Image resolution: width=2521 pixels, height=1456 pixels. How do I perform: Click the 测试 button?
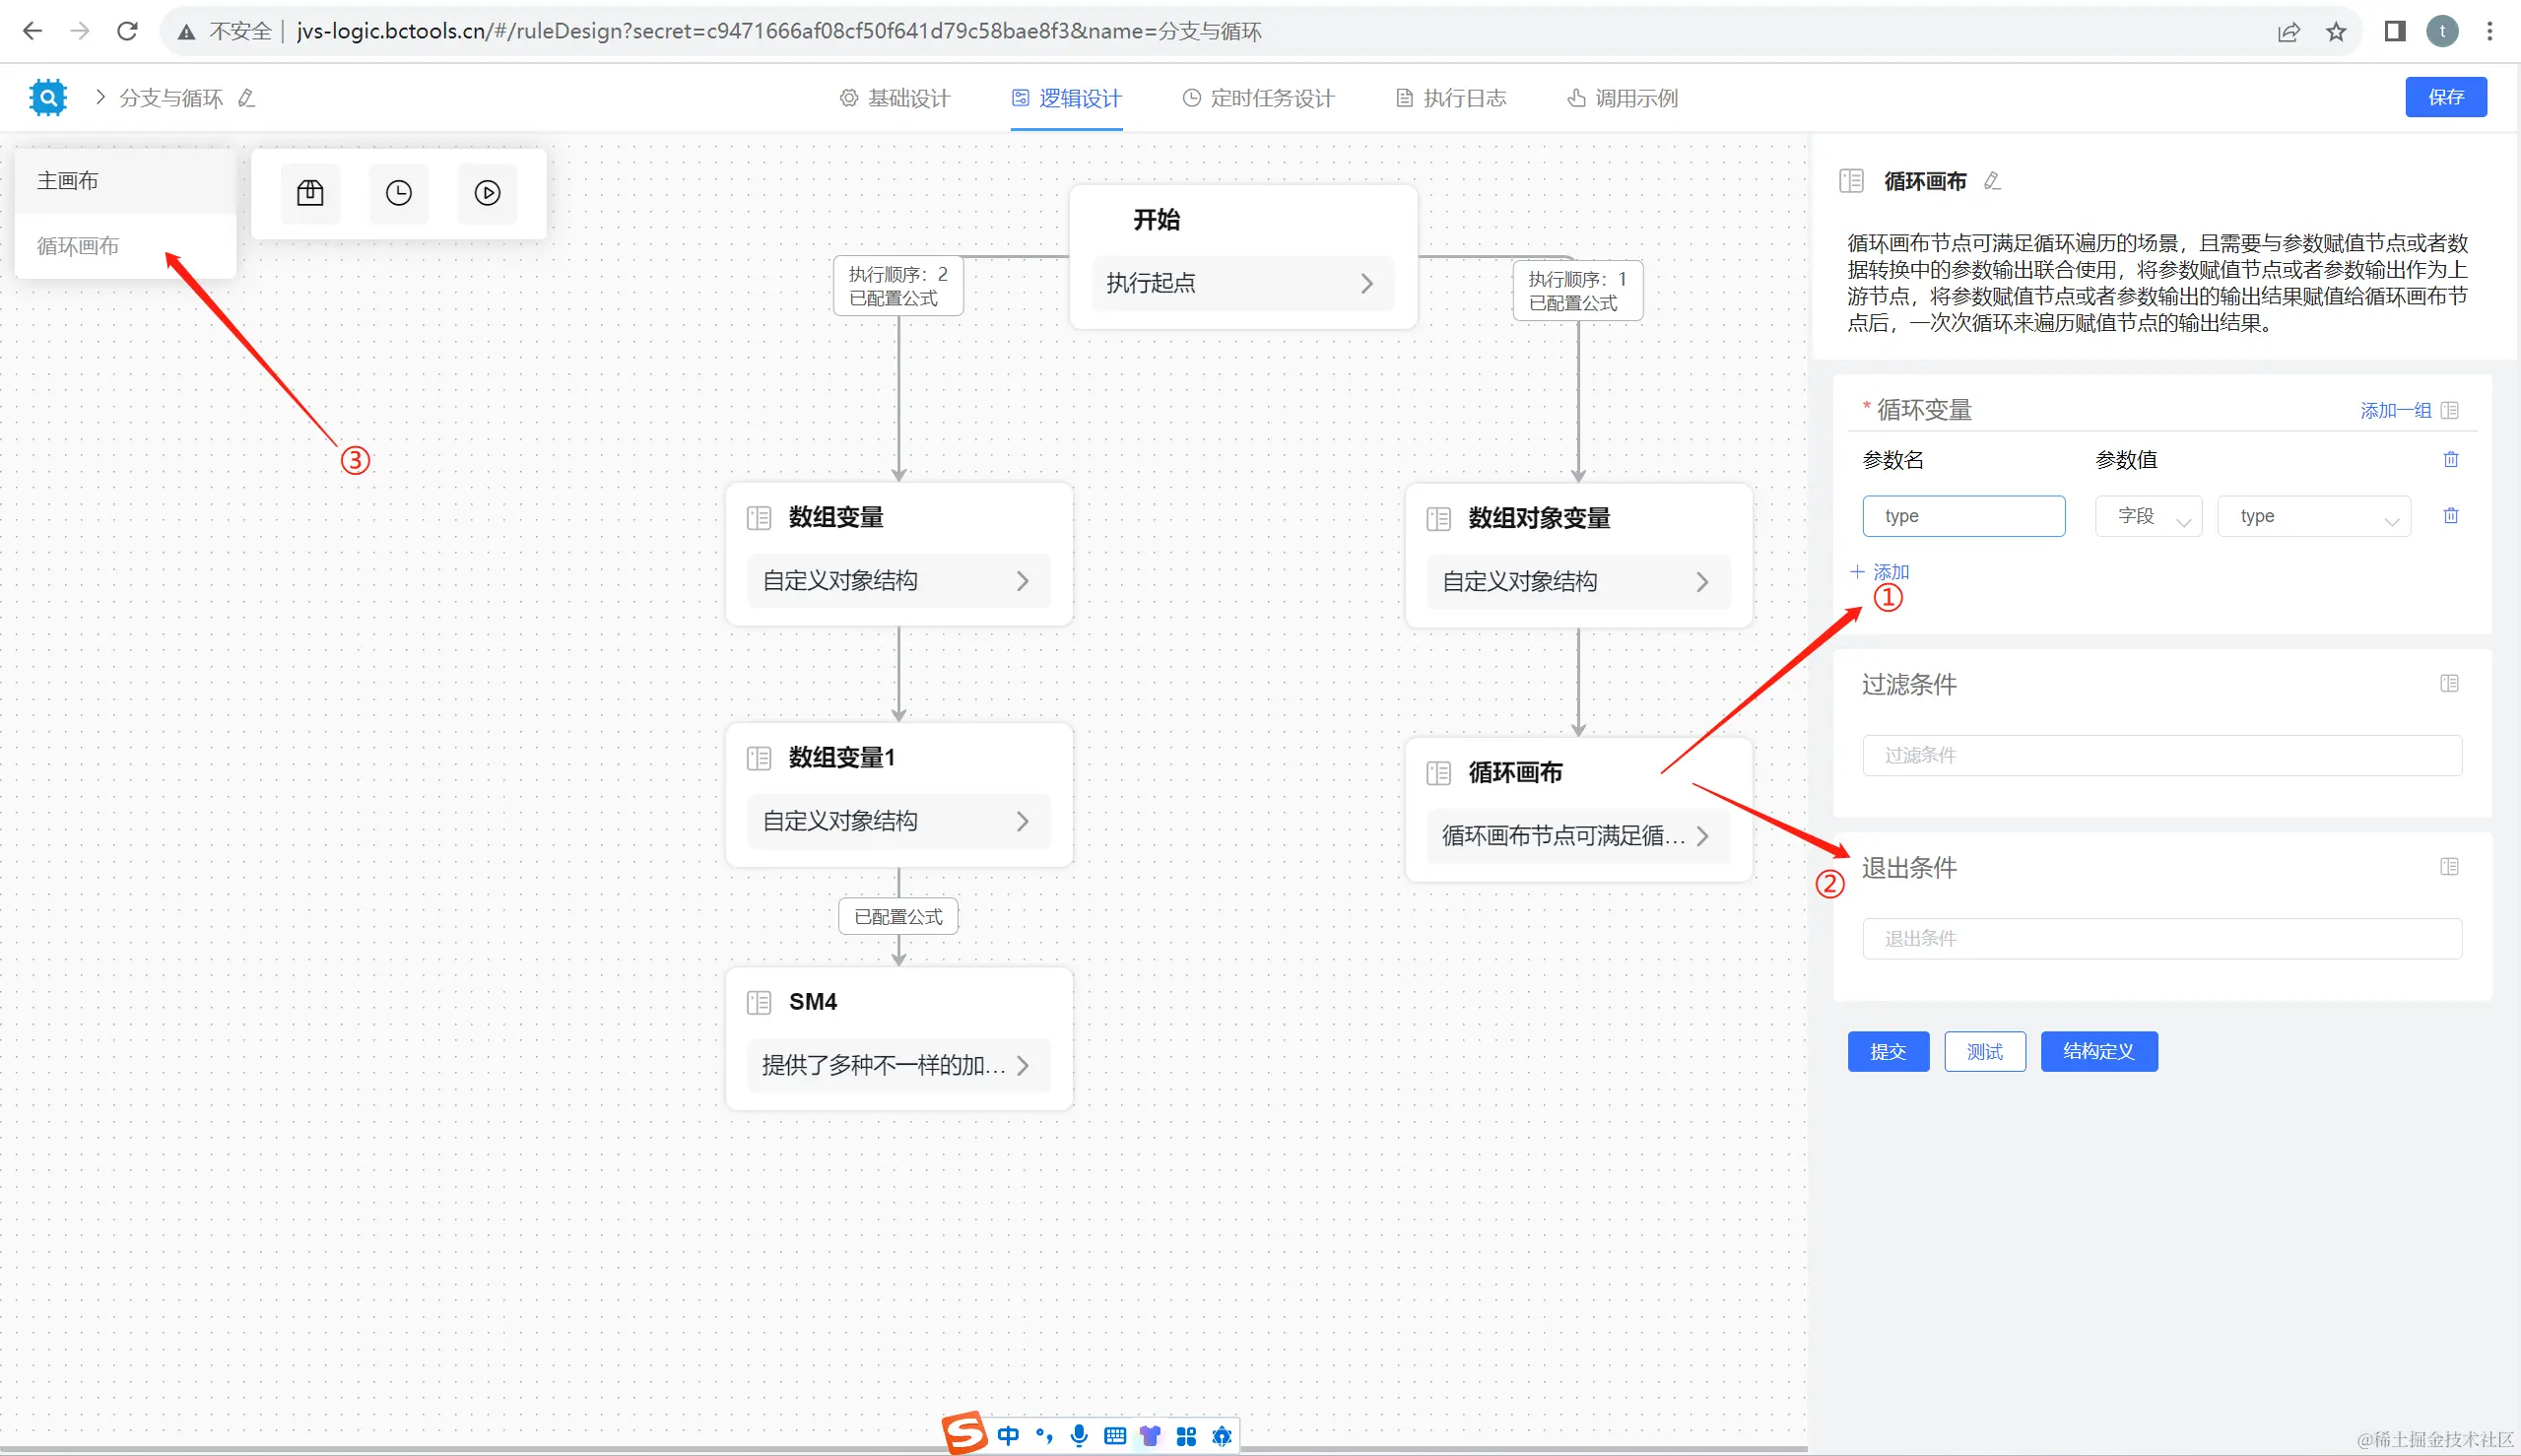[x=1984, y=1052]
